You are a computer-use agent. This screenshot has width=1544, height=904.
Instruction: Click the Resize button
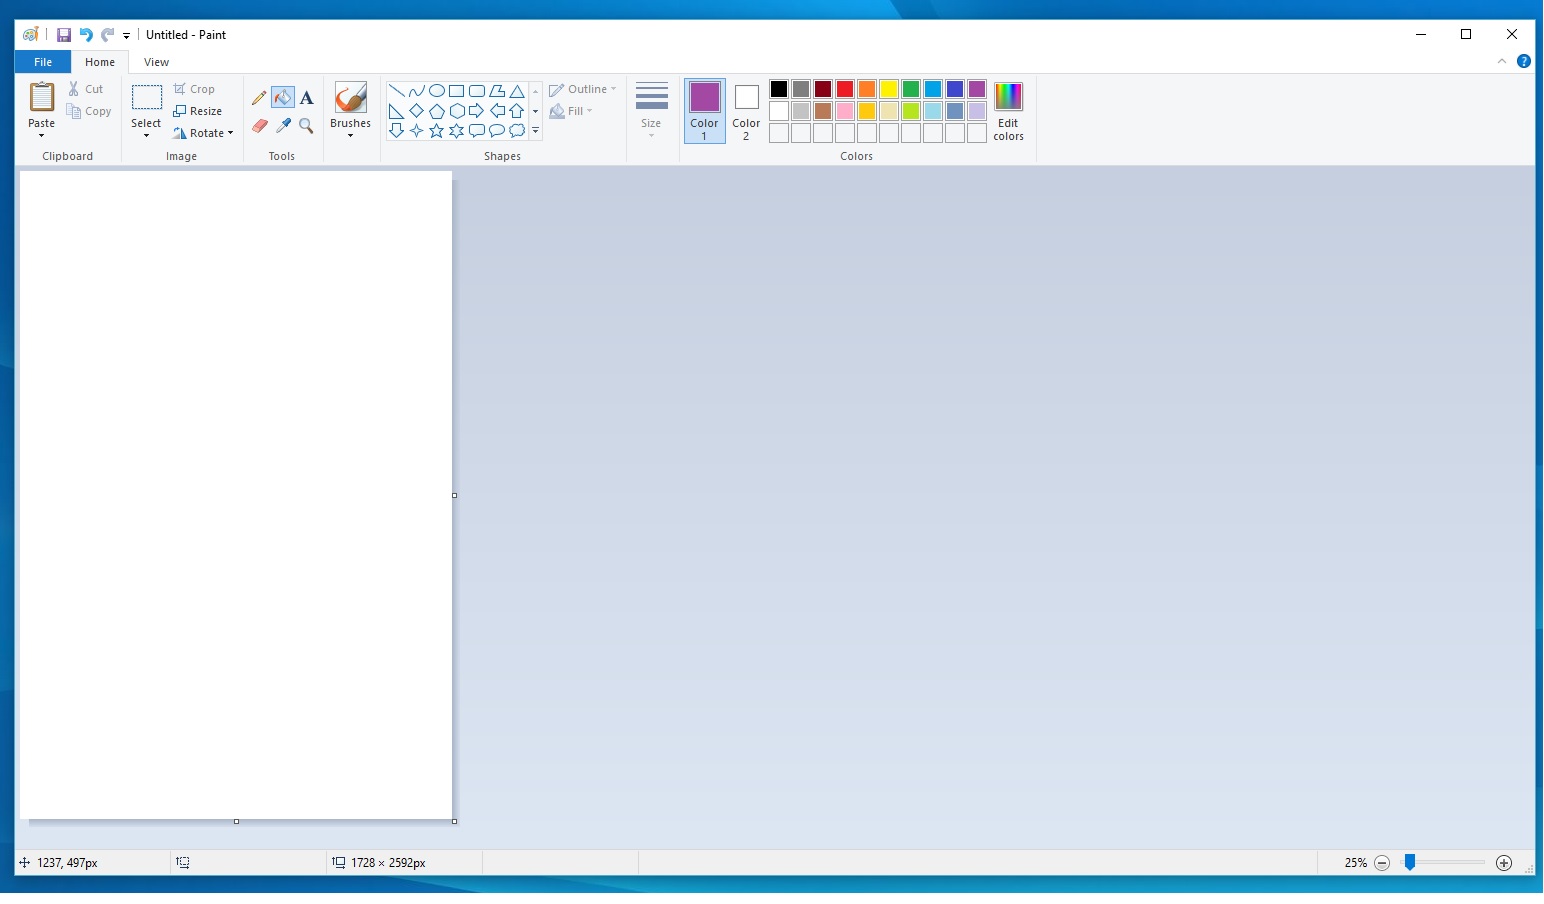[x=197, y=111]
